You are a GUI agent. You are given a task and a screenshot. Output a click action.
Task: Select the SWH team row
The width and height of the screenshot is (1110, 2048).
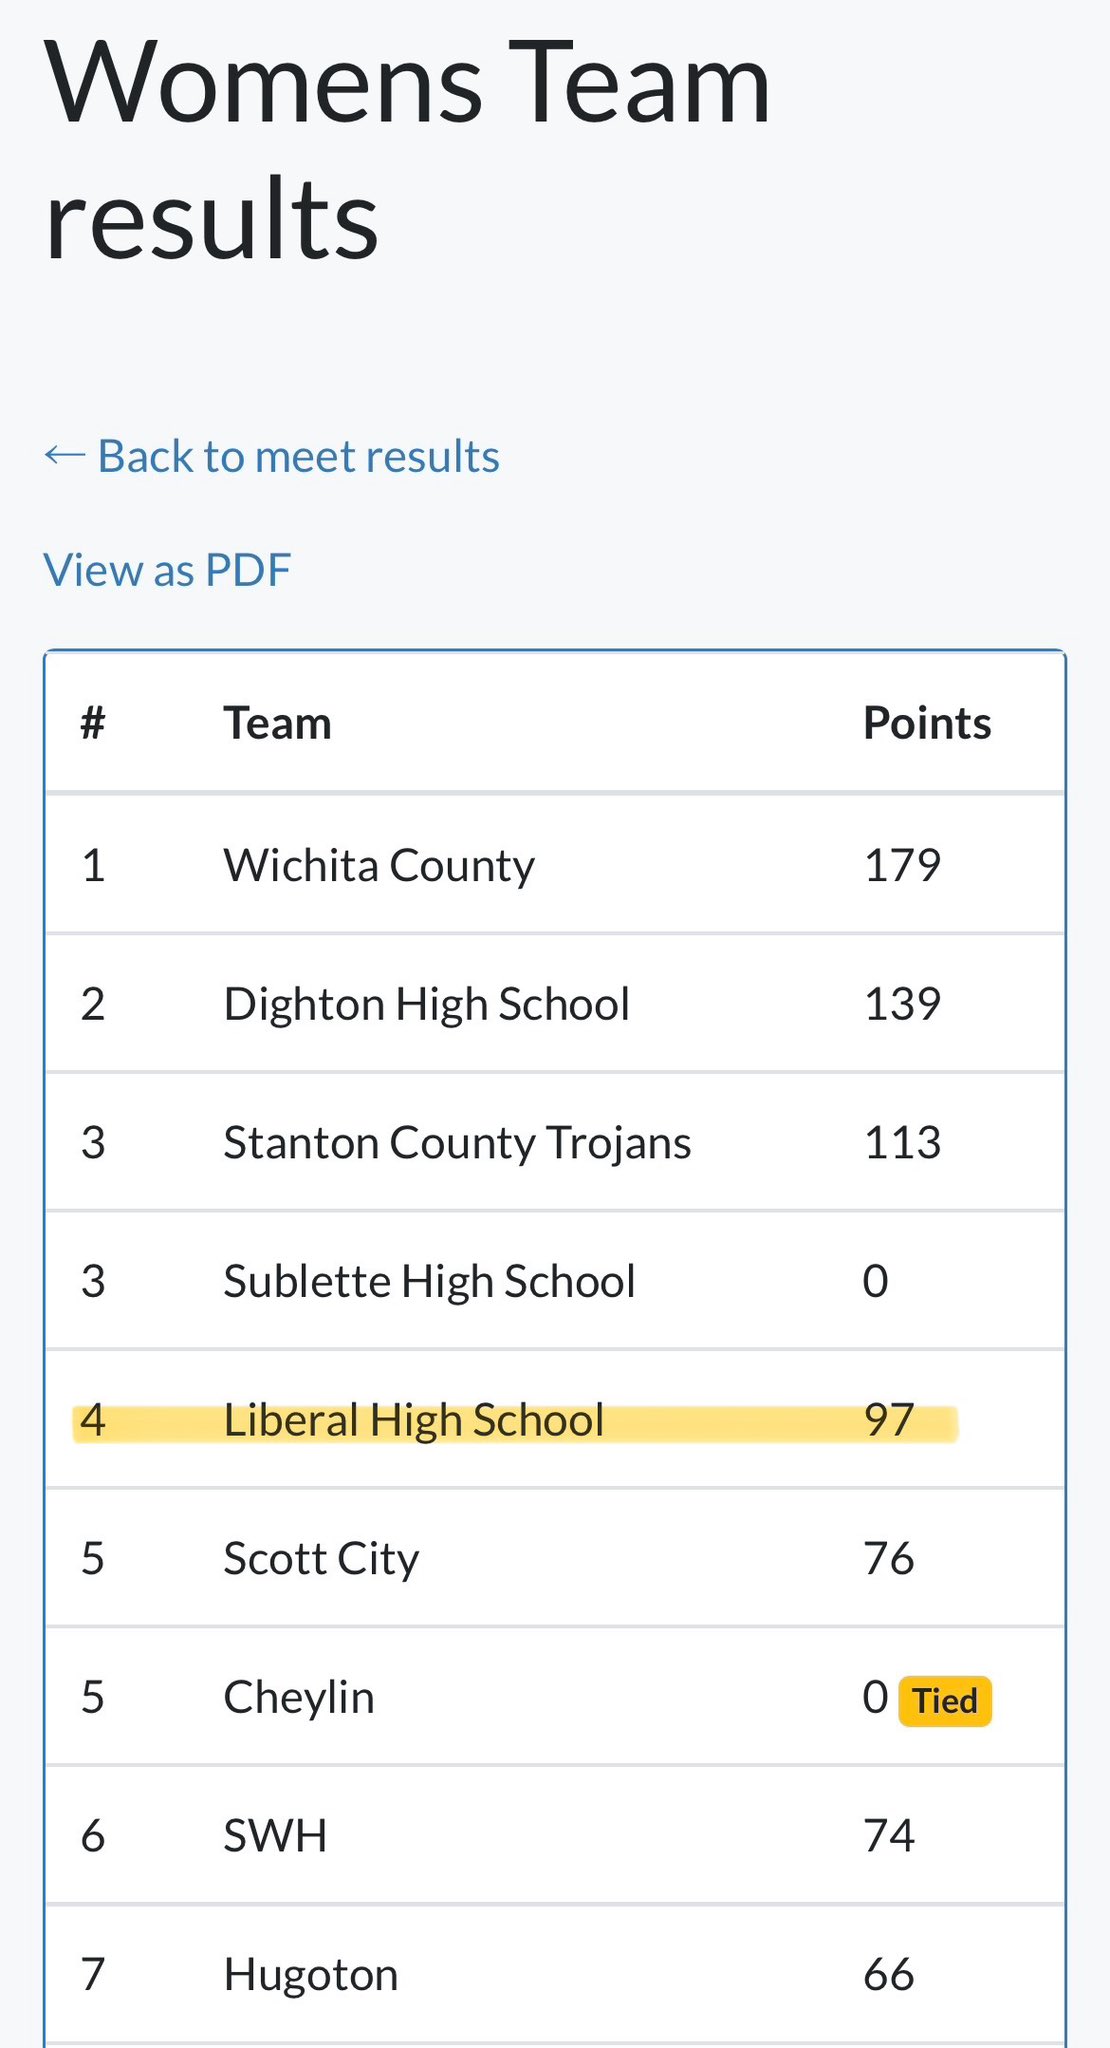[555, 1836]
